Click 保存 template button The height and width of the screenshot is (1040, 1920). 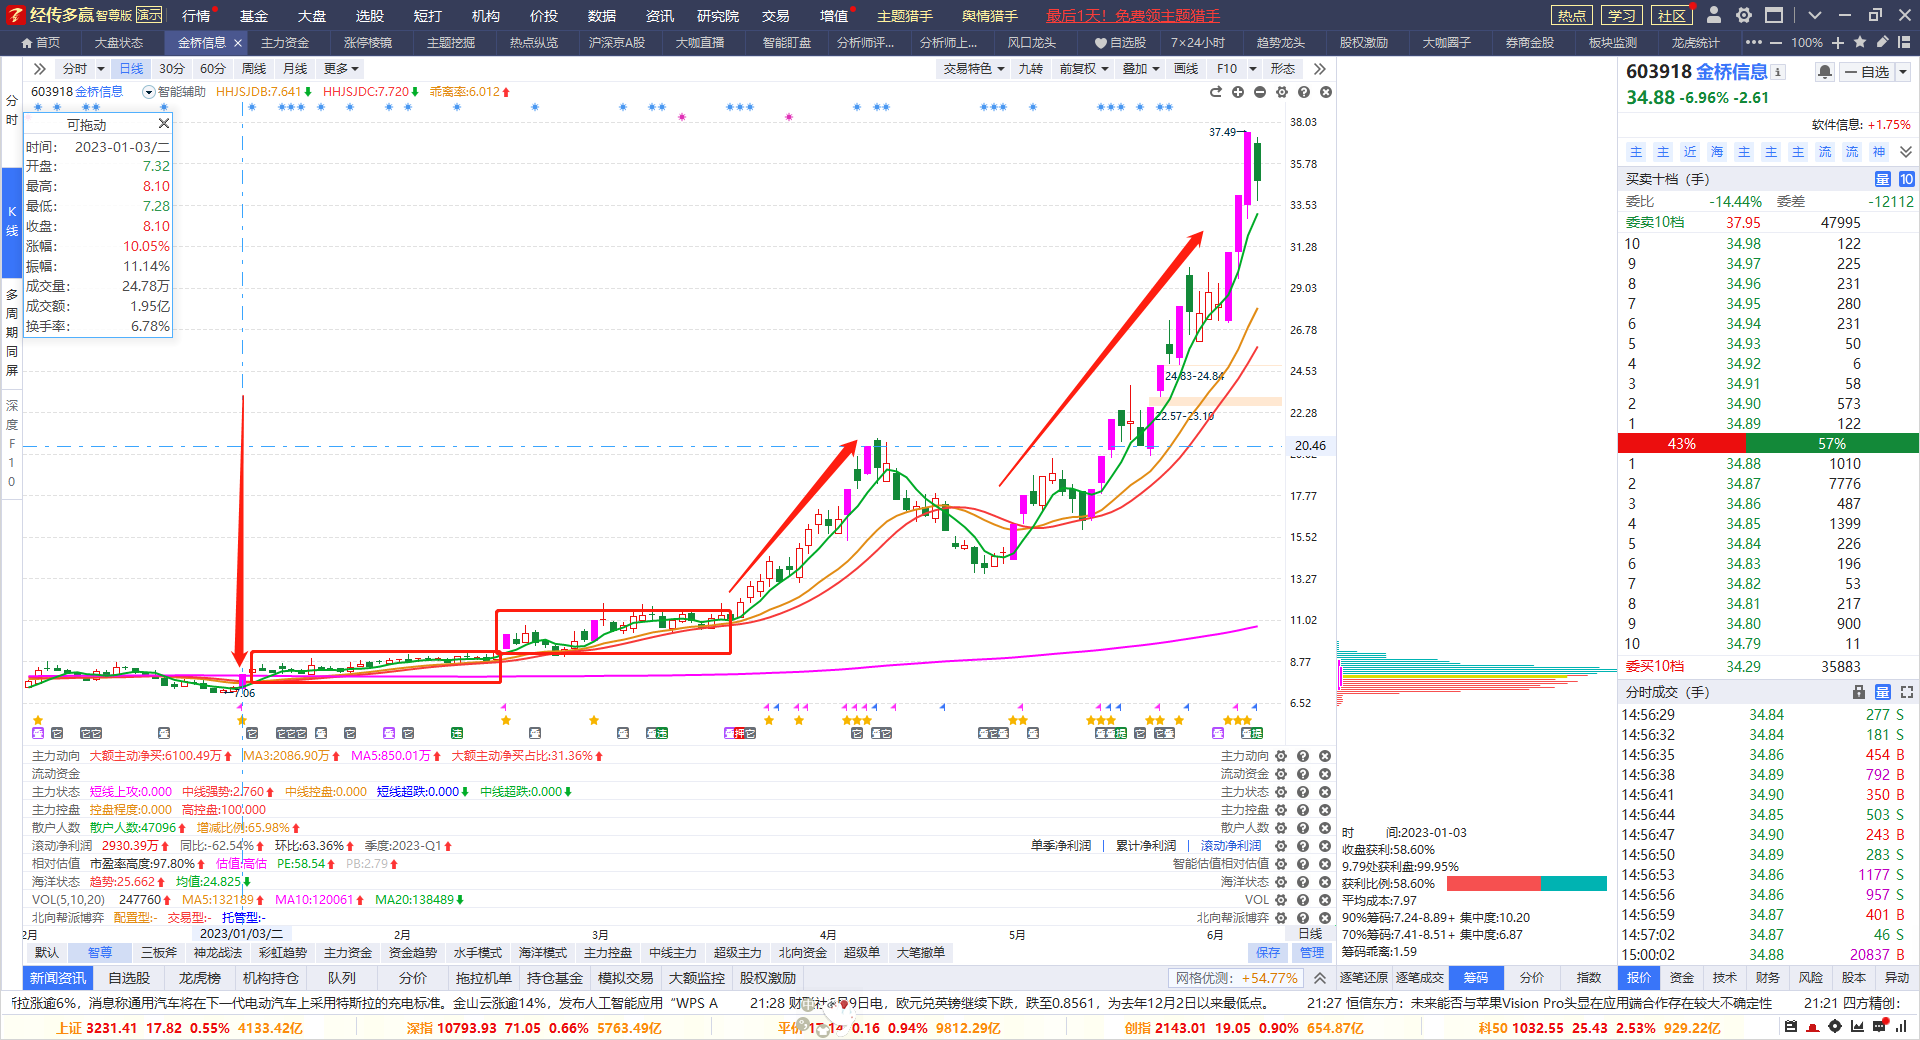point(1268,953)
